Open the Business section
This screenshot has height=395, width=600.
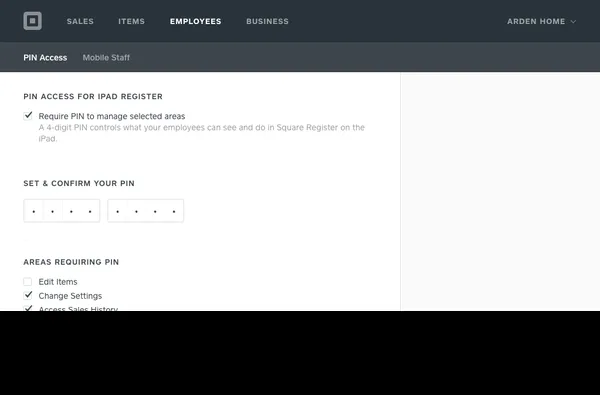[267, 21]
